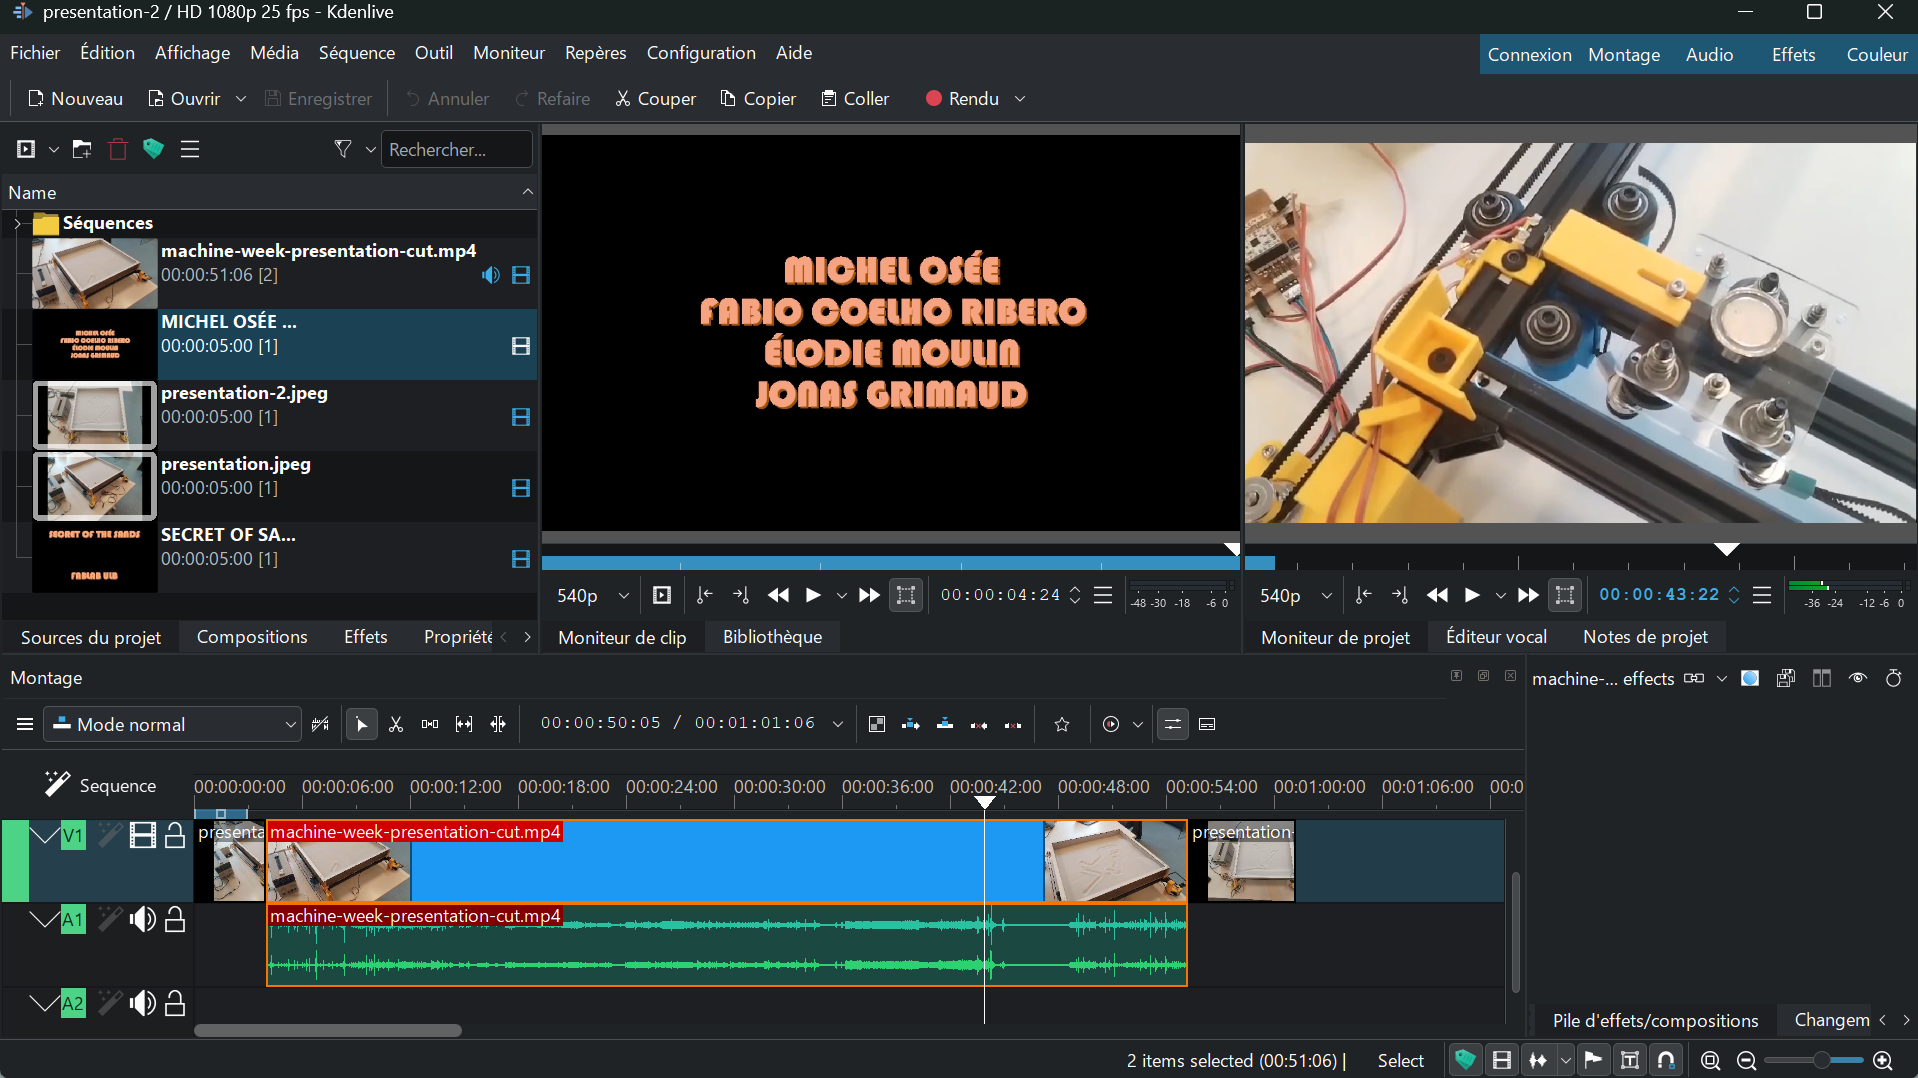Expand the Séquences folder
Viewport: 1918px width, 1078px height.
point(17,223)
